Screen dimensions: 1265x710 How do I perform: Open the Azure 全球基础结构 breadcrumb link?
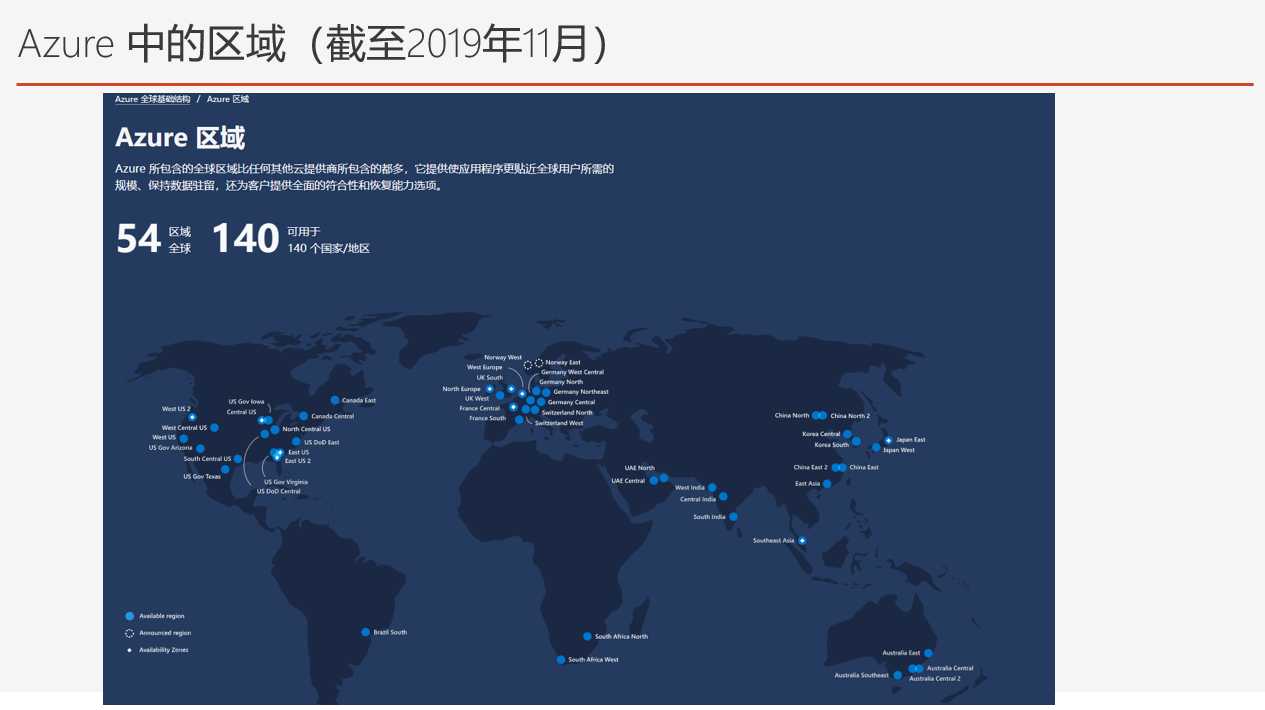[x=152, y=99]
